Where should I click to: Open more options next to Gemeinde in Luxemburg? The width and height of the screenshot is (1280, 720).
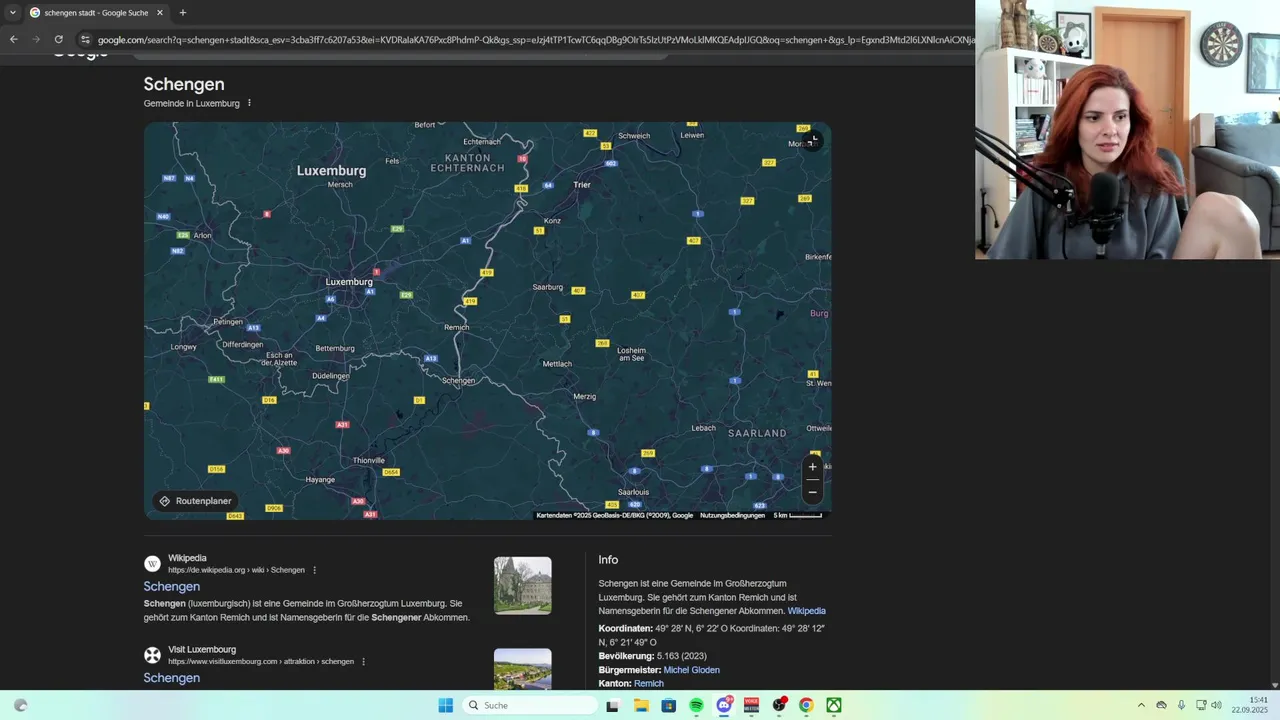coord(249,103)
